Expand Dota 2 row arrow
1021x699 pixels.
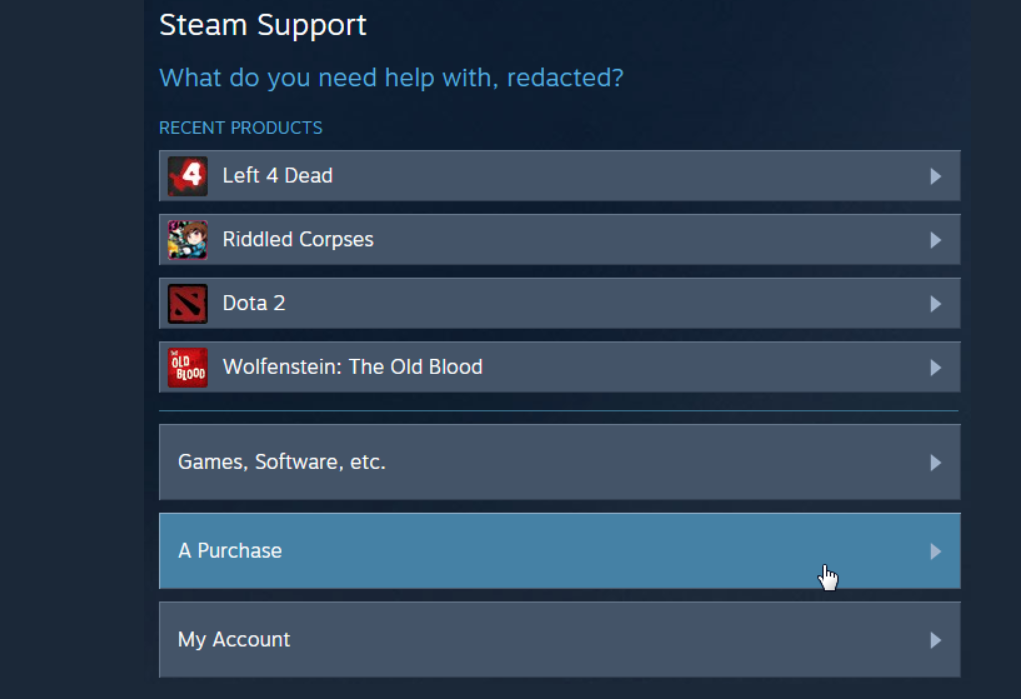tap(936, 304)
